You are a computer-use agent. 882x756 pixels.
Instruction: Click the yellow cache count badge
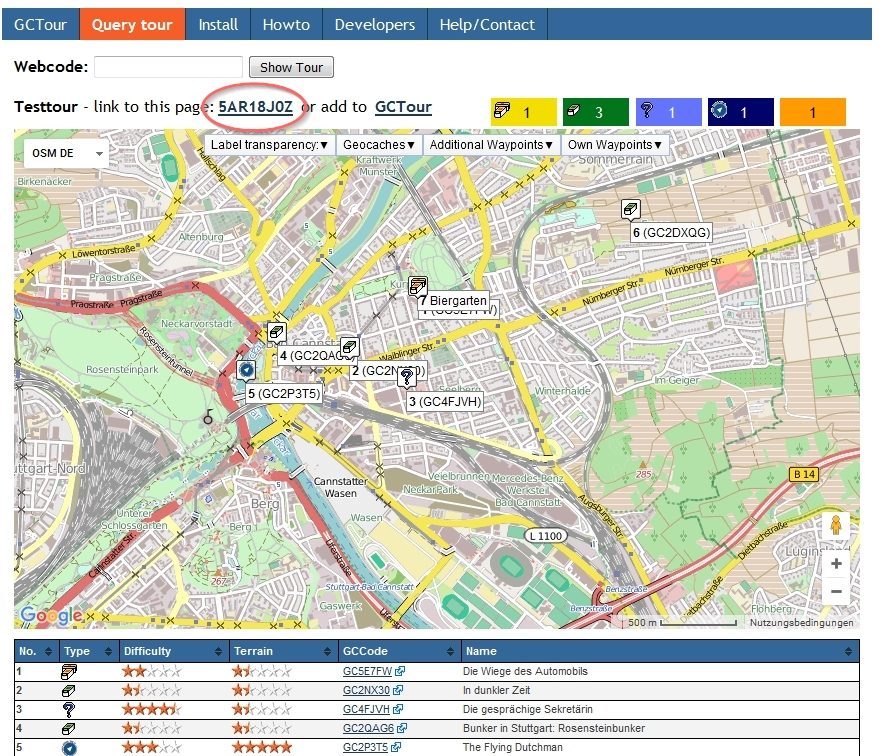click(524, 112)
